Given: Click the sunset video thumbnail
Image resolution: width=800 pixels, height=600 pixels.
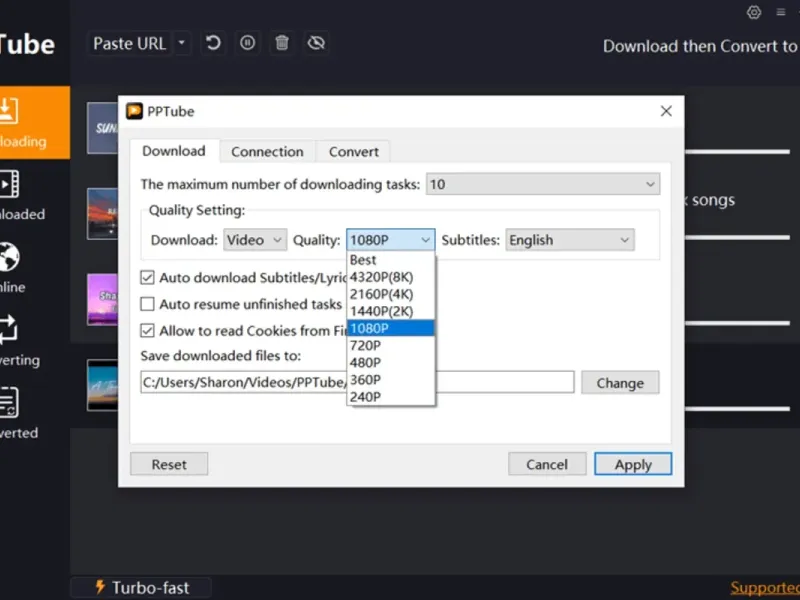Looking at the screenshot, I should (x=103, y=214).
